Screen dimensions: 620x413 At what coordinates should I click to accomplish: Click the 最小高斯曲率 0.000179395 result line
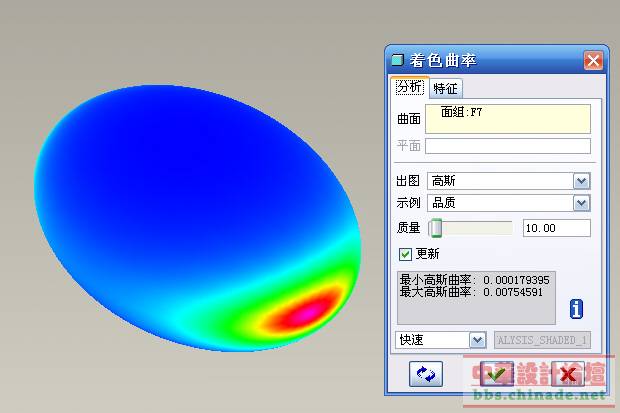click(474, 280)
